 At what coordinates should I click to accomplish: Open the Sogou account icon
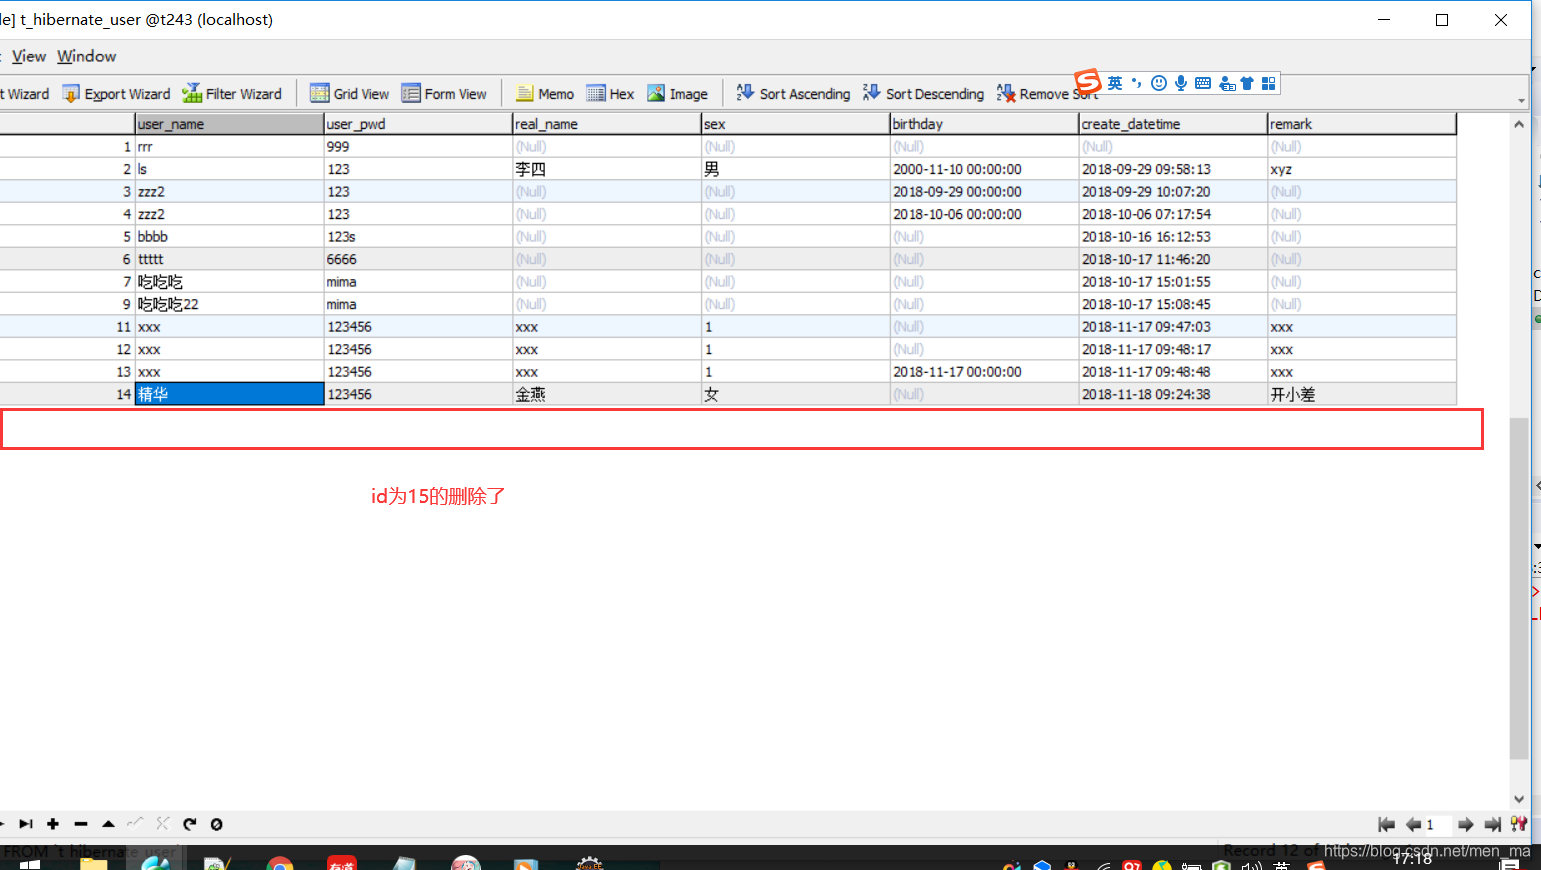1227,84
